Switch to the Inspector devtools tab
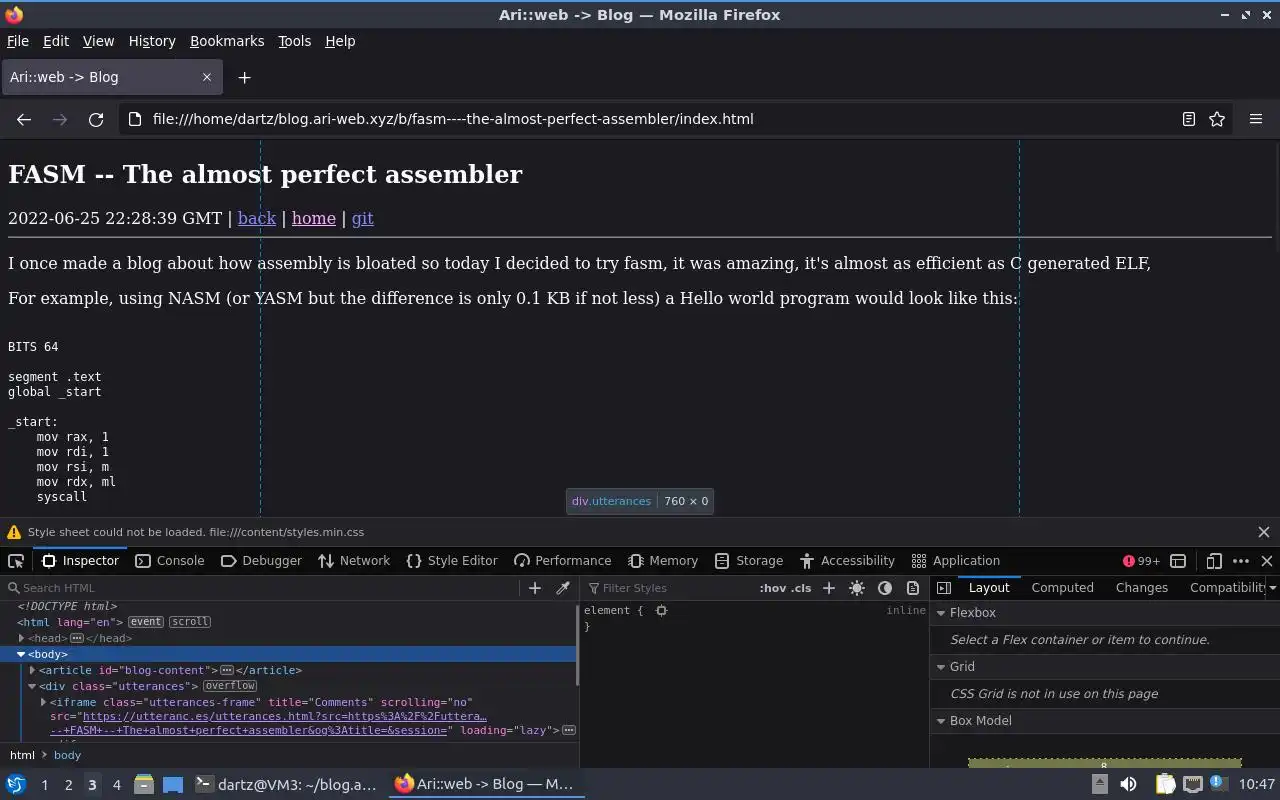 pyautogui.click(x=80, y=561)
